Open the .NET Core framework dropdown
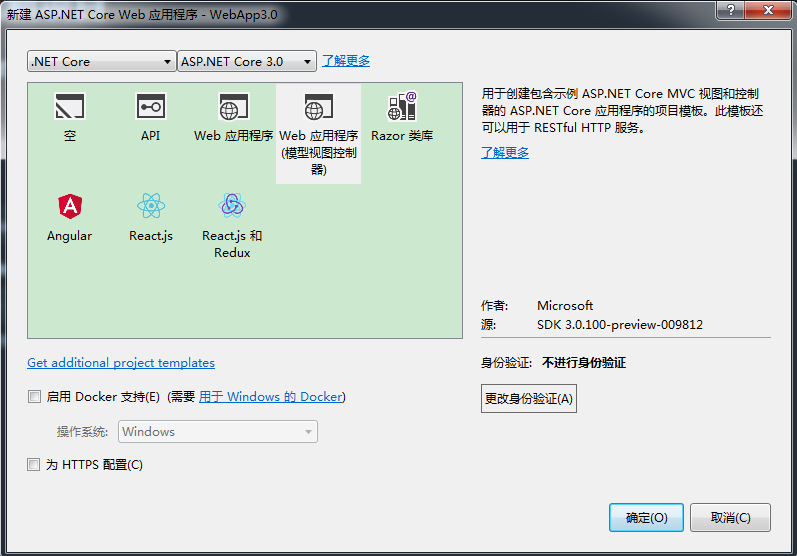Viewport: 797px width, 556px height. click(102, 61)
